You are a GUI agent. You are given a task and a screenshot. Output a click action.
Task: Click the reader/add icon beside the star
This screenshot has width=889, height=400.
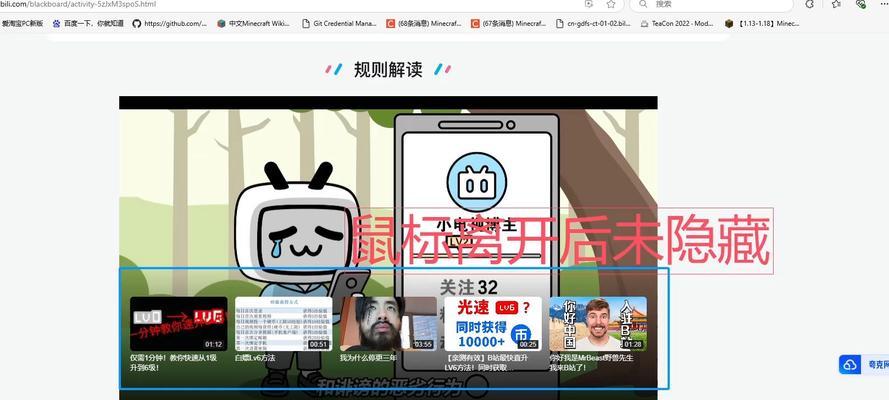[589, 4]
